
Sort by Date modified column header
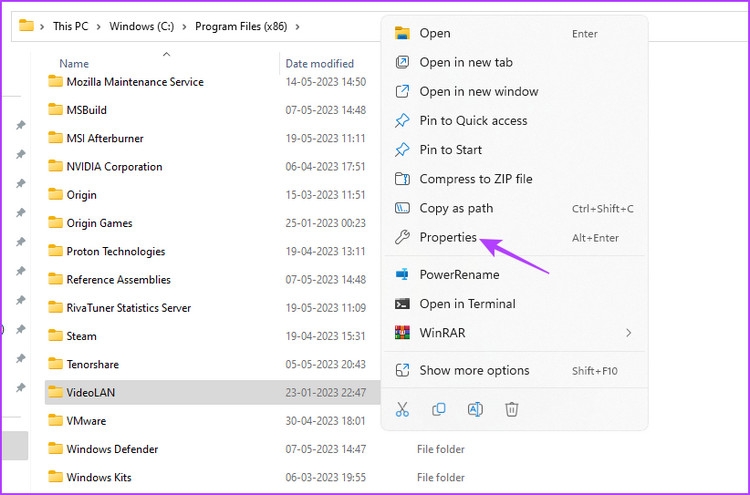coord(320,64)
